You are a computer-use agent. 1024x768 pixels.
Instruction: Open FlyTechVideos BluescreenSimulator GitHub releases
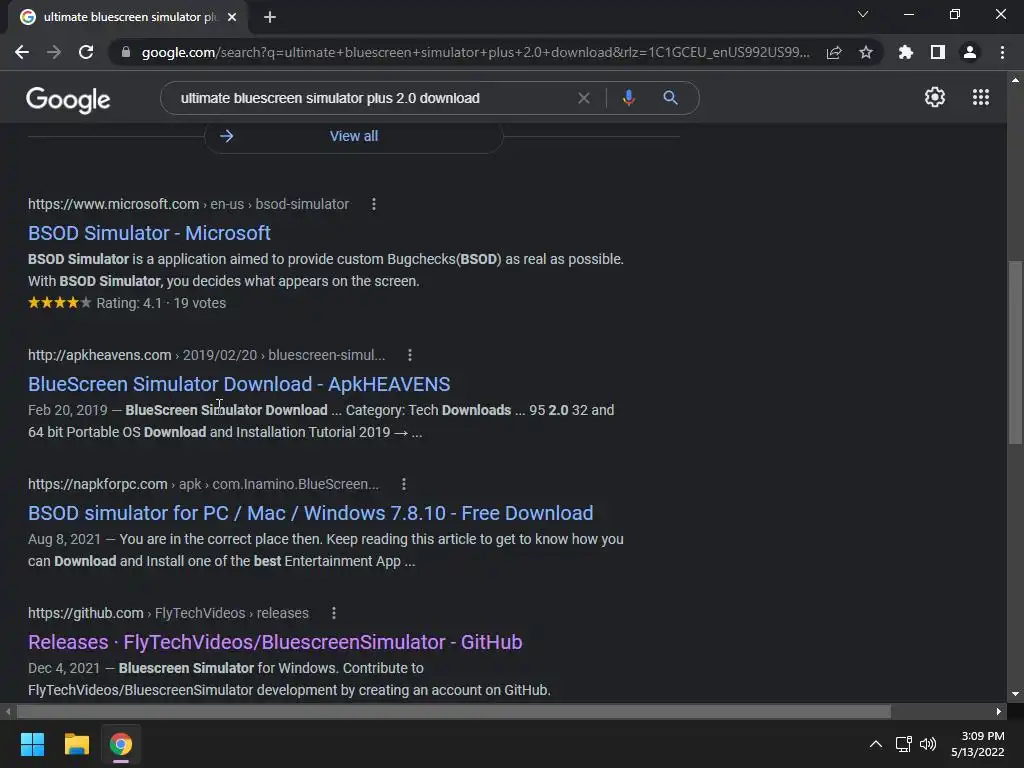[275, 642]
